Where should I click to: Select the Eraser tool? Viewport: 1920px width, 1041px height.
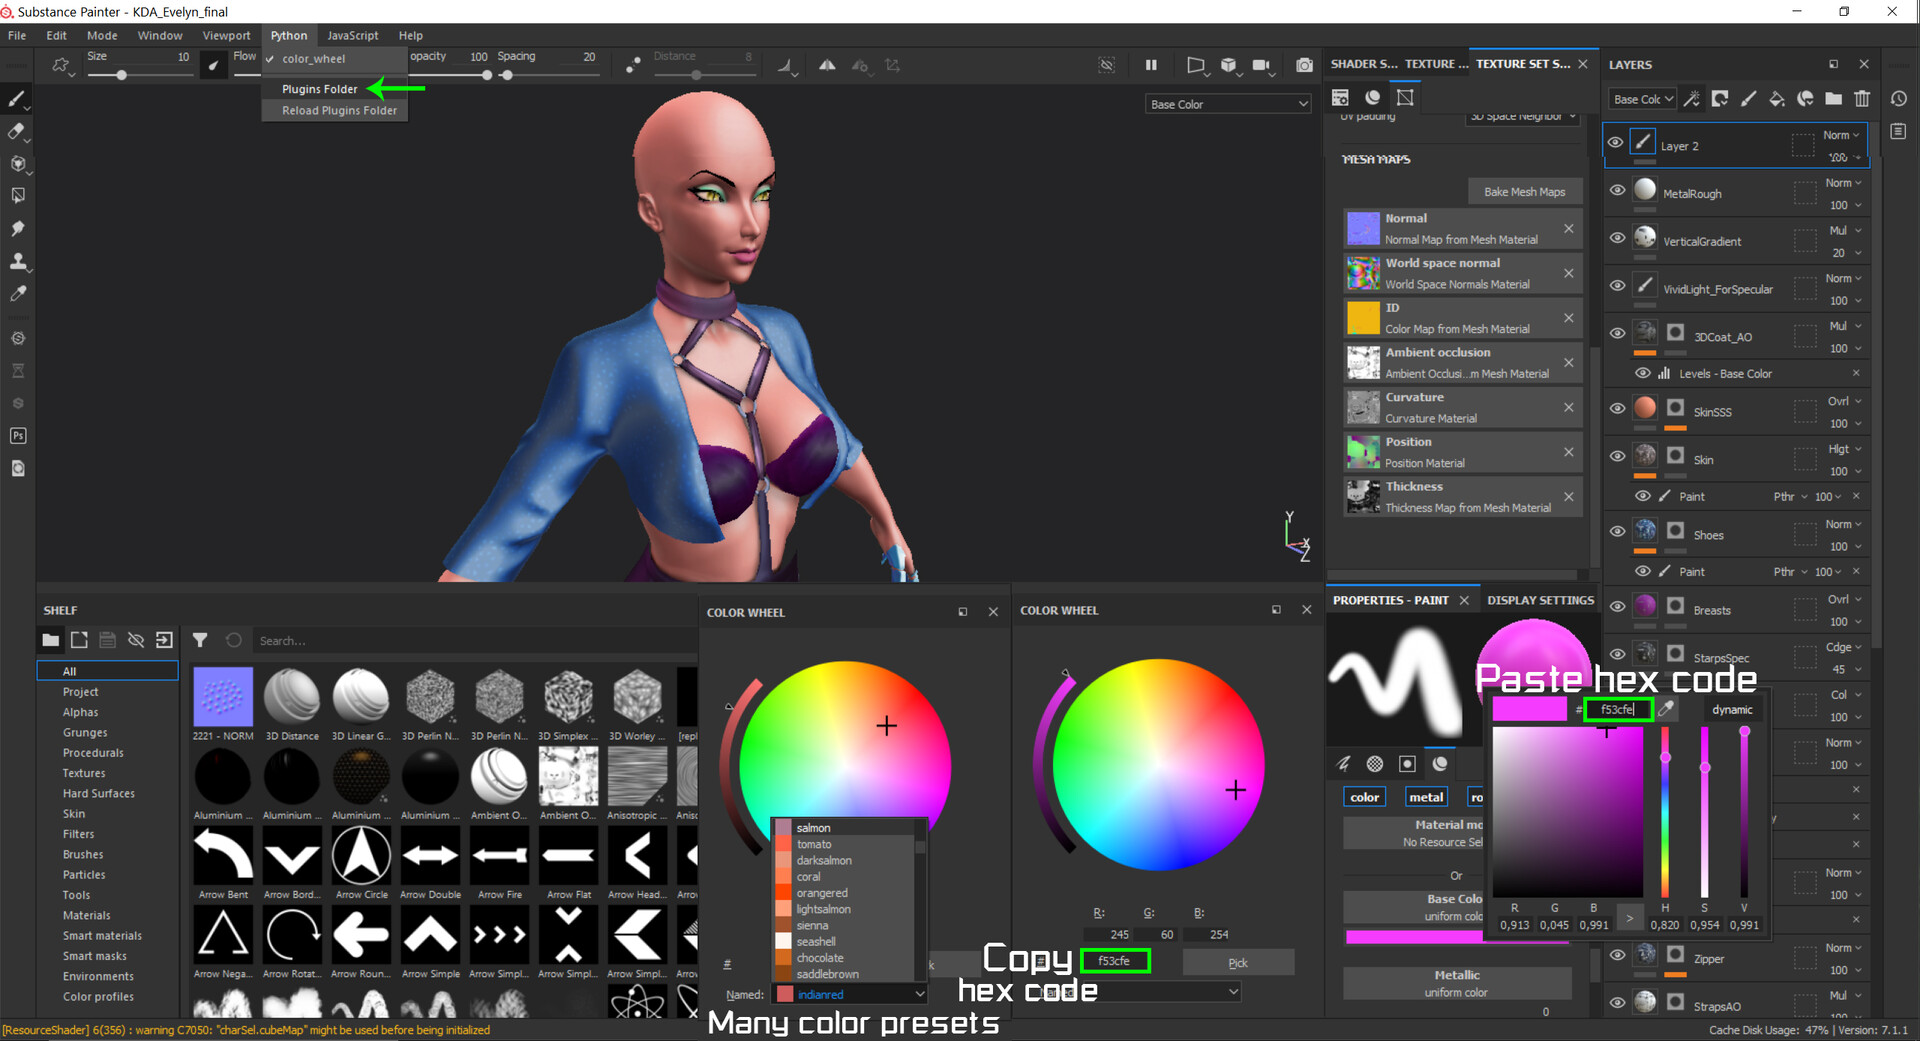[18, 132]
